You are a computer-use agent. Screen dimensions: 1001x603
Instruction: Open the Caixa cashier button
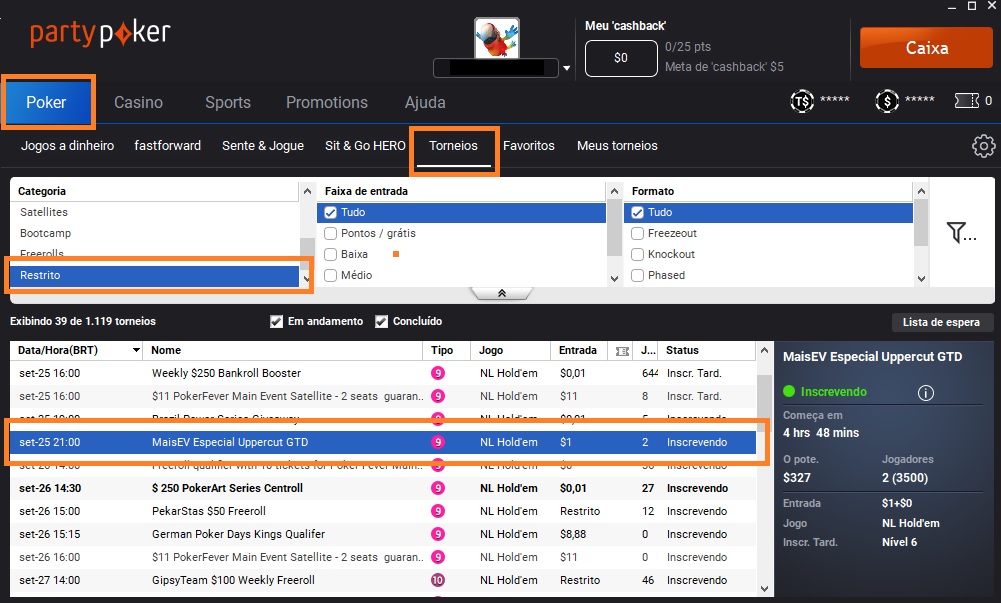[x=926, y=47]
